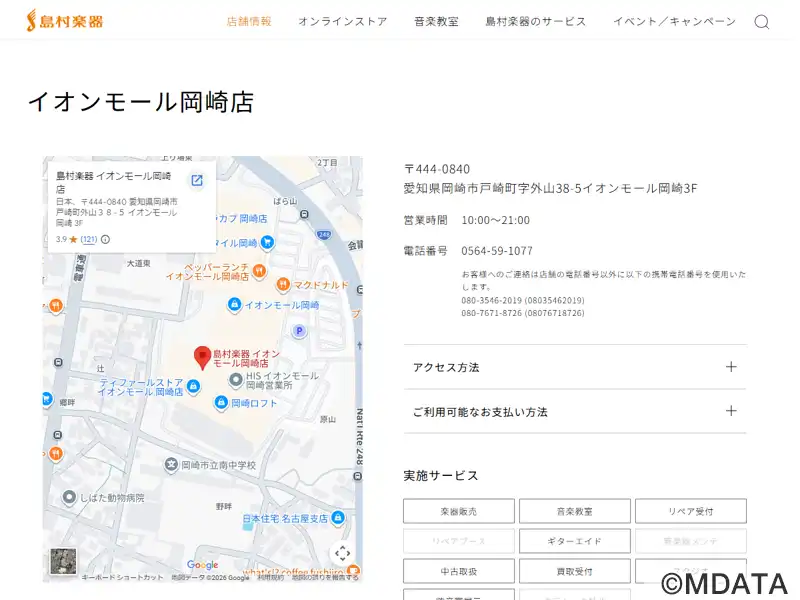Click the blue parking marker on map
The width and height of the screenshot is (800, 600).
298,331
